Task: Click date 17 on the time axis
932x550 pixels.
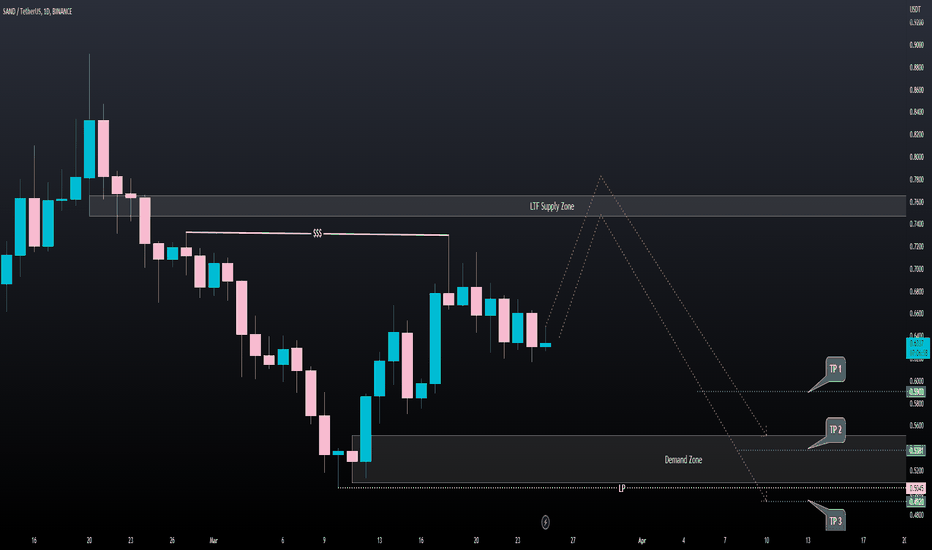Action: coord(863,540)
